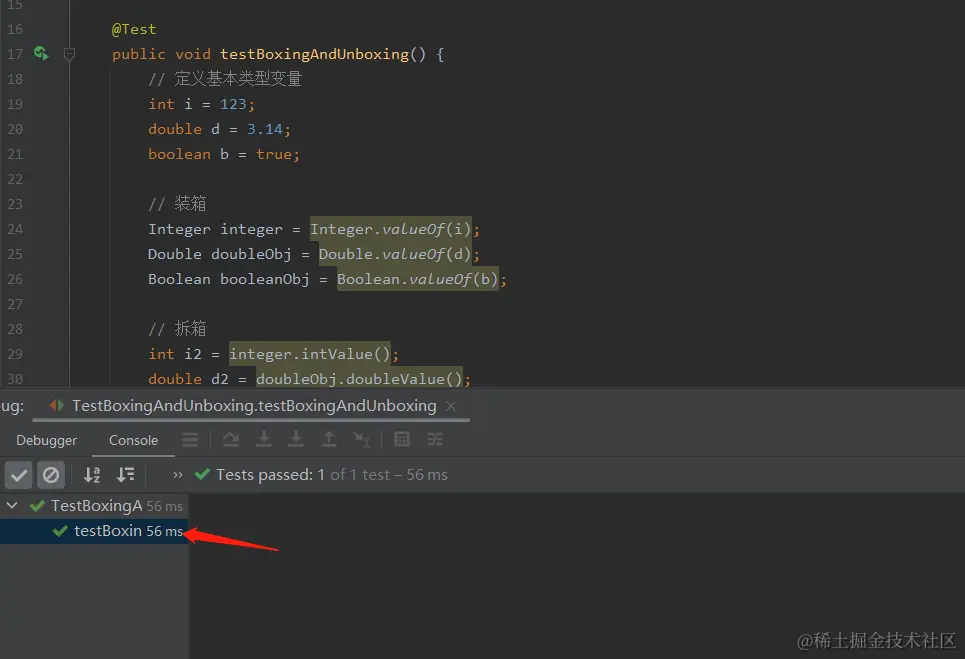
Task: Expand the hidden test toolbar chevron
Action: 178,475
